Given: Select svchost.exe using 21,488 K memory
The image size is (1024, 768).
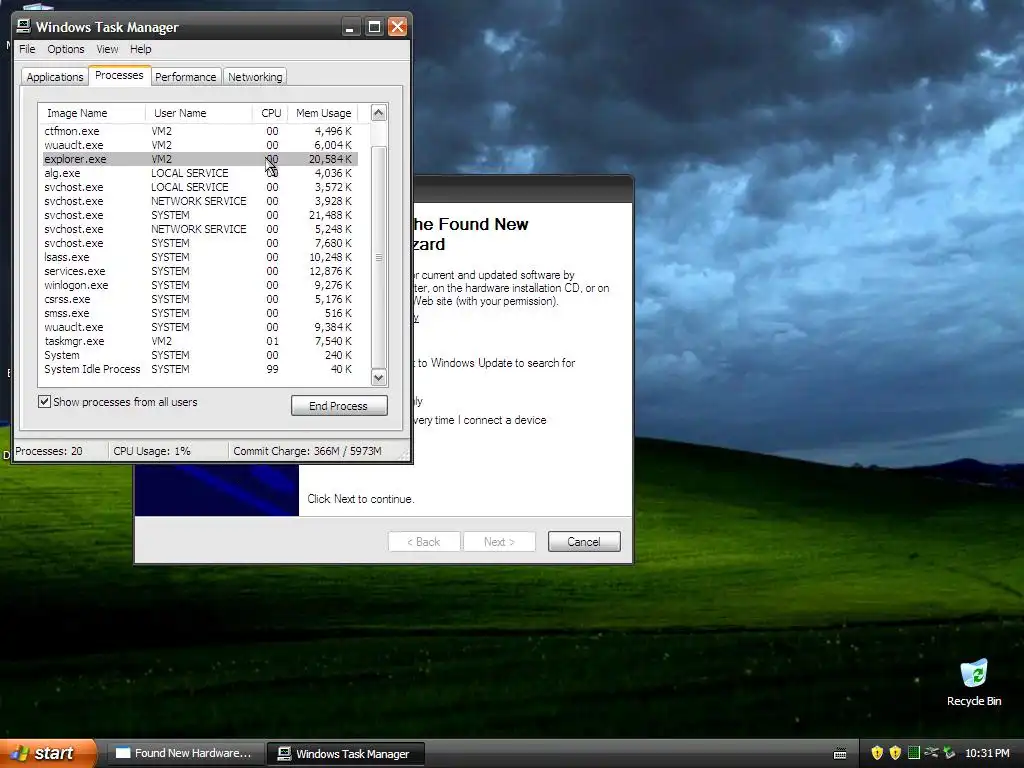Looking at the screenshot, I should (199, 216).
